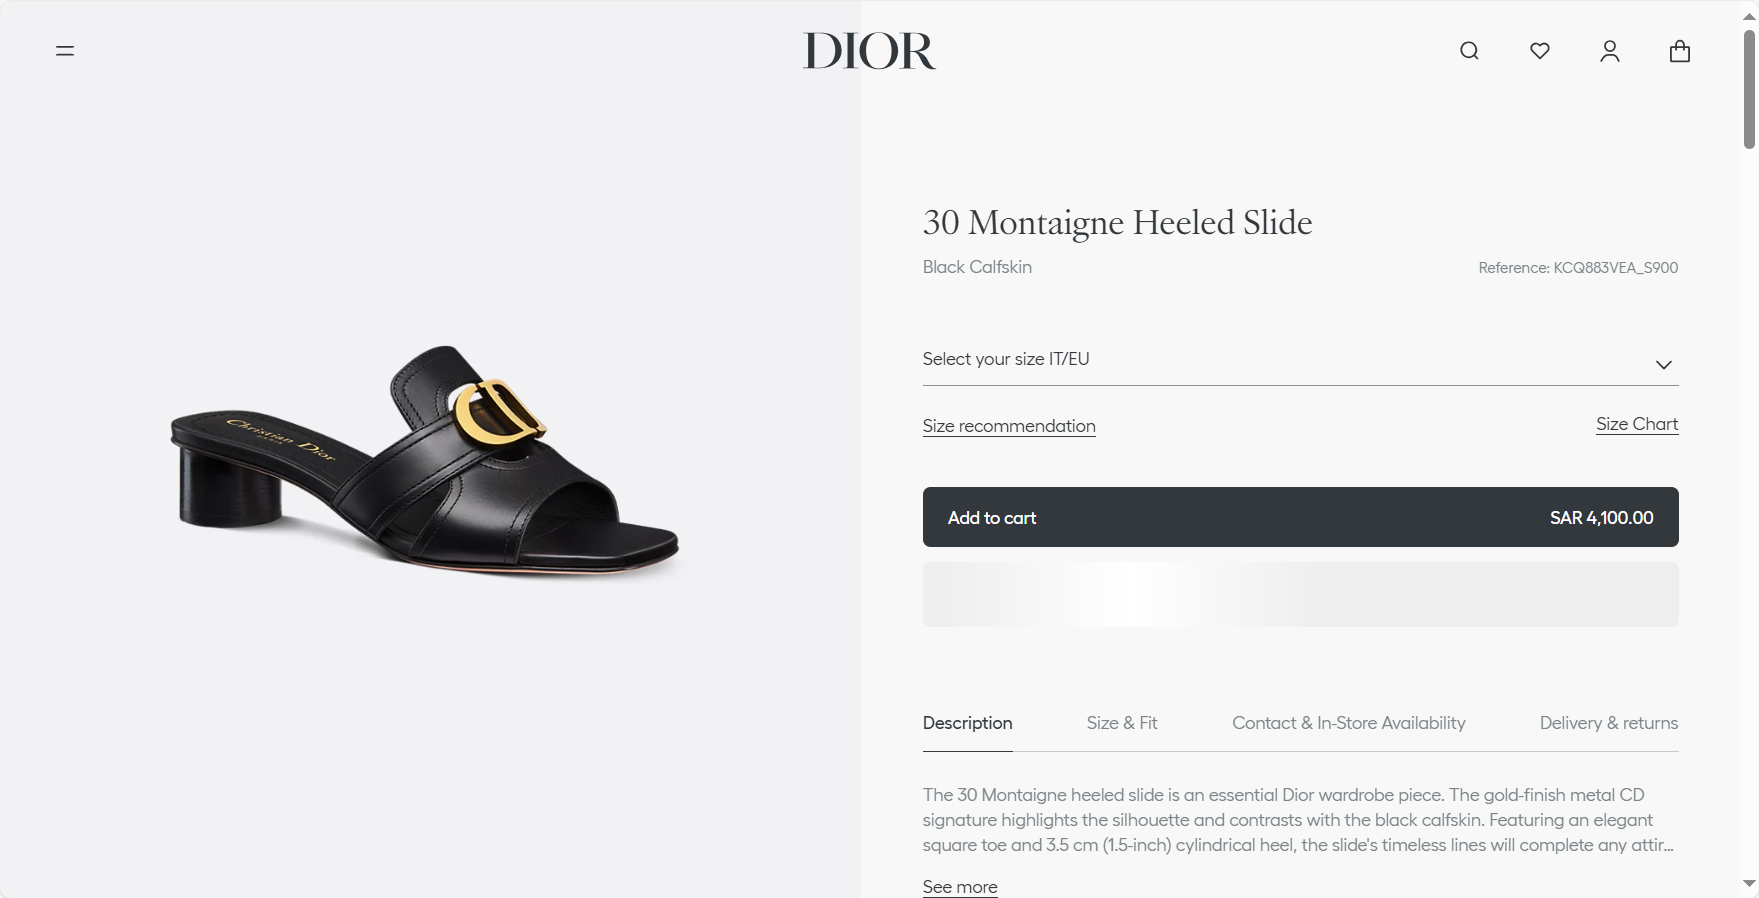Expand the Select your size IT/EU dropdown
This screenshot has width=1759, height=898.
(x=1300, y=360)
